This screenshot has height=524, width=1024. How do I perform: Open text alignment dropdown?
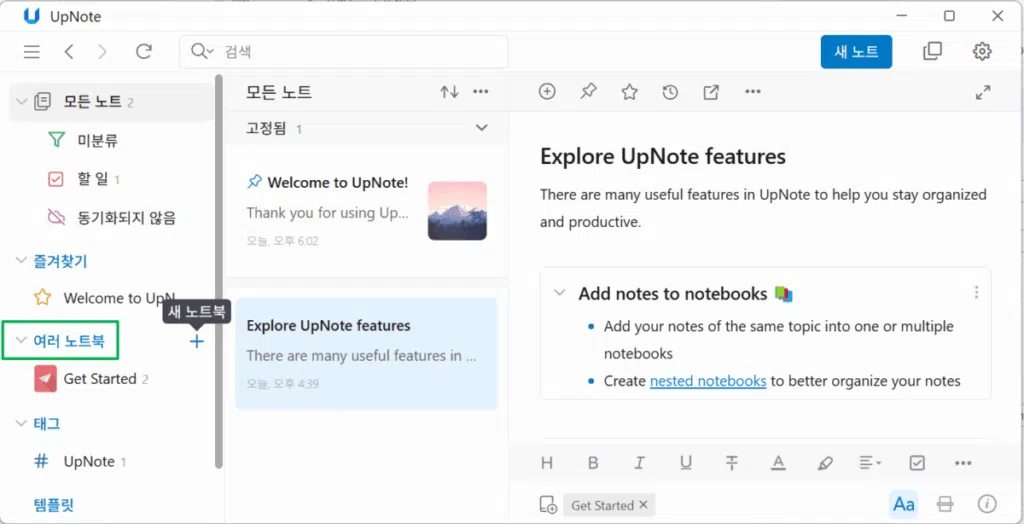click(x=871, y=463)
